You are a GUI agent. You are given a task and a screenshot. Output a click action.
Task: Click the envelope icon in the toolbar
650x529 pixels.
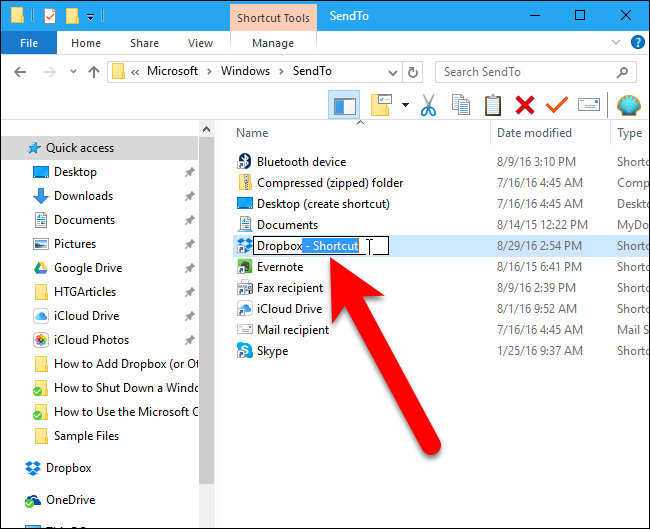click(588, 105)
